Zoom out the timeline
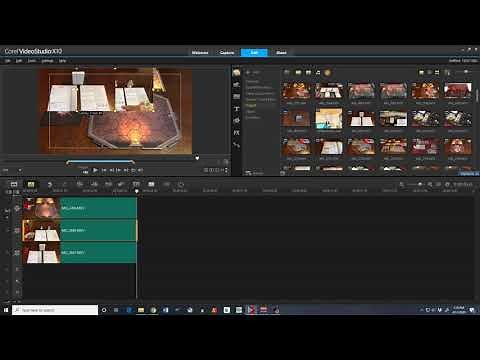Image resolution: width=480 pixels, height=360 pixels. click(x=402, y=184)
